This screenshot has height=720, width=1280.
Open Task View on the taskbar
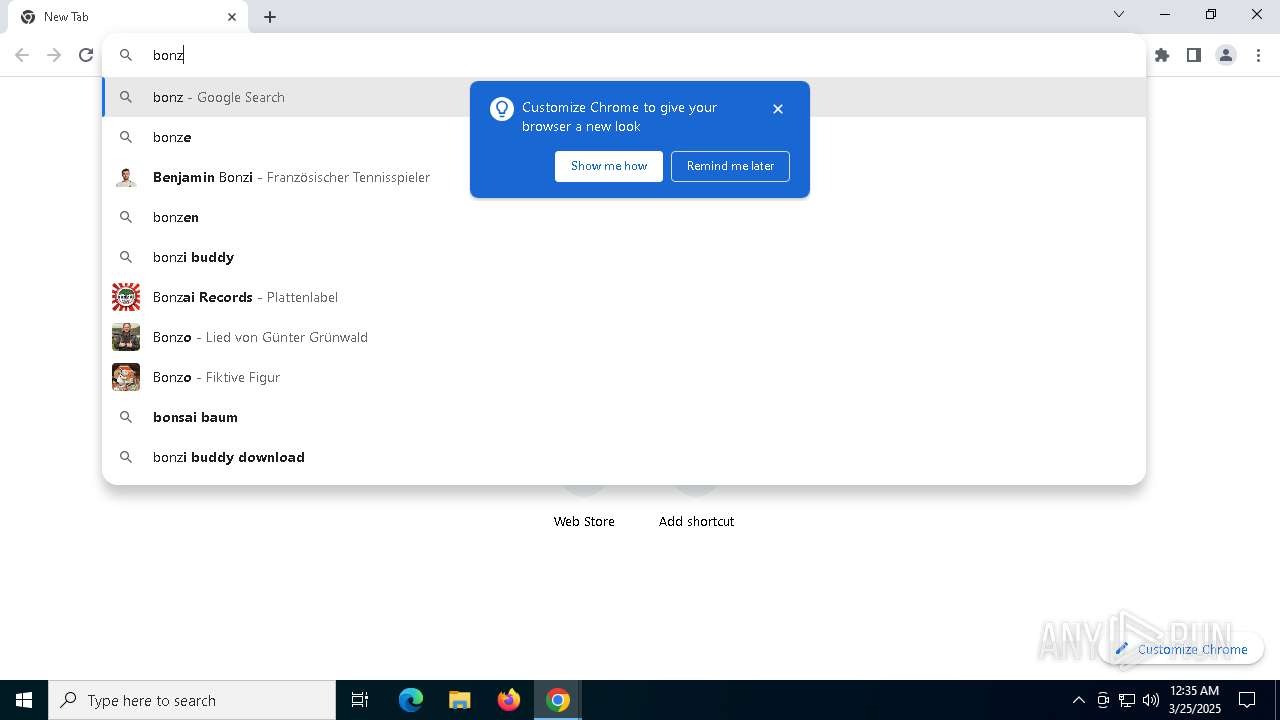pos(360,700)
